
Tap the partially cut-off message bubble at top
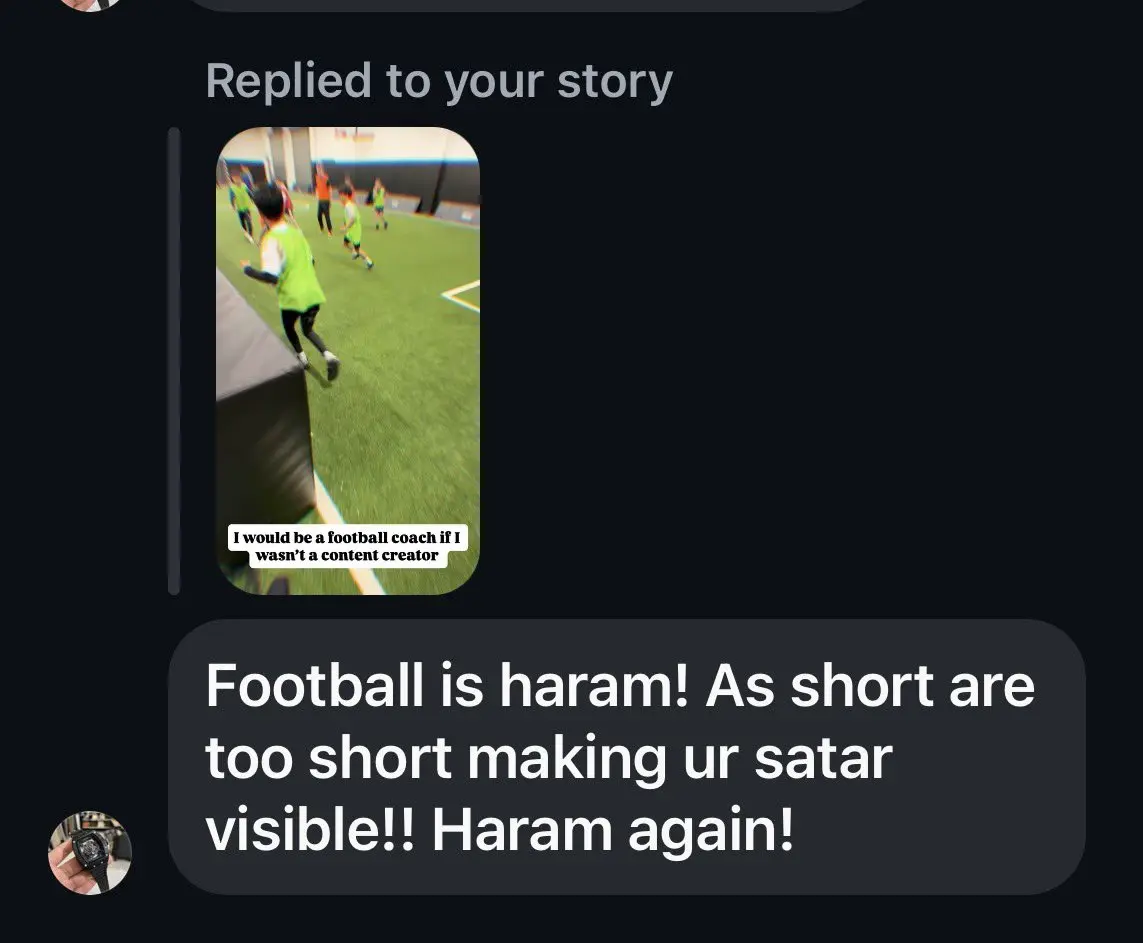pos(528,5)
